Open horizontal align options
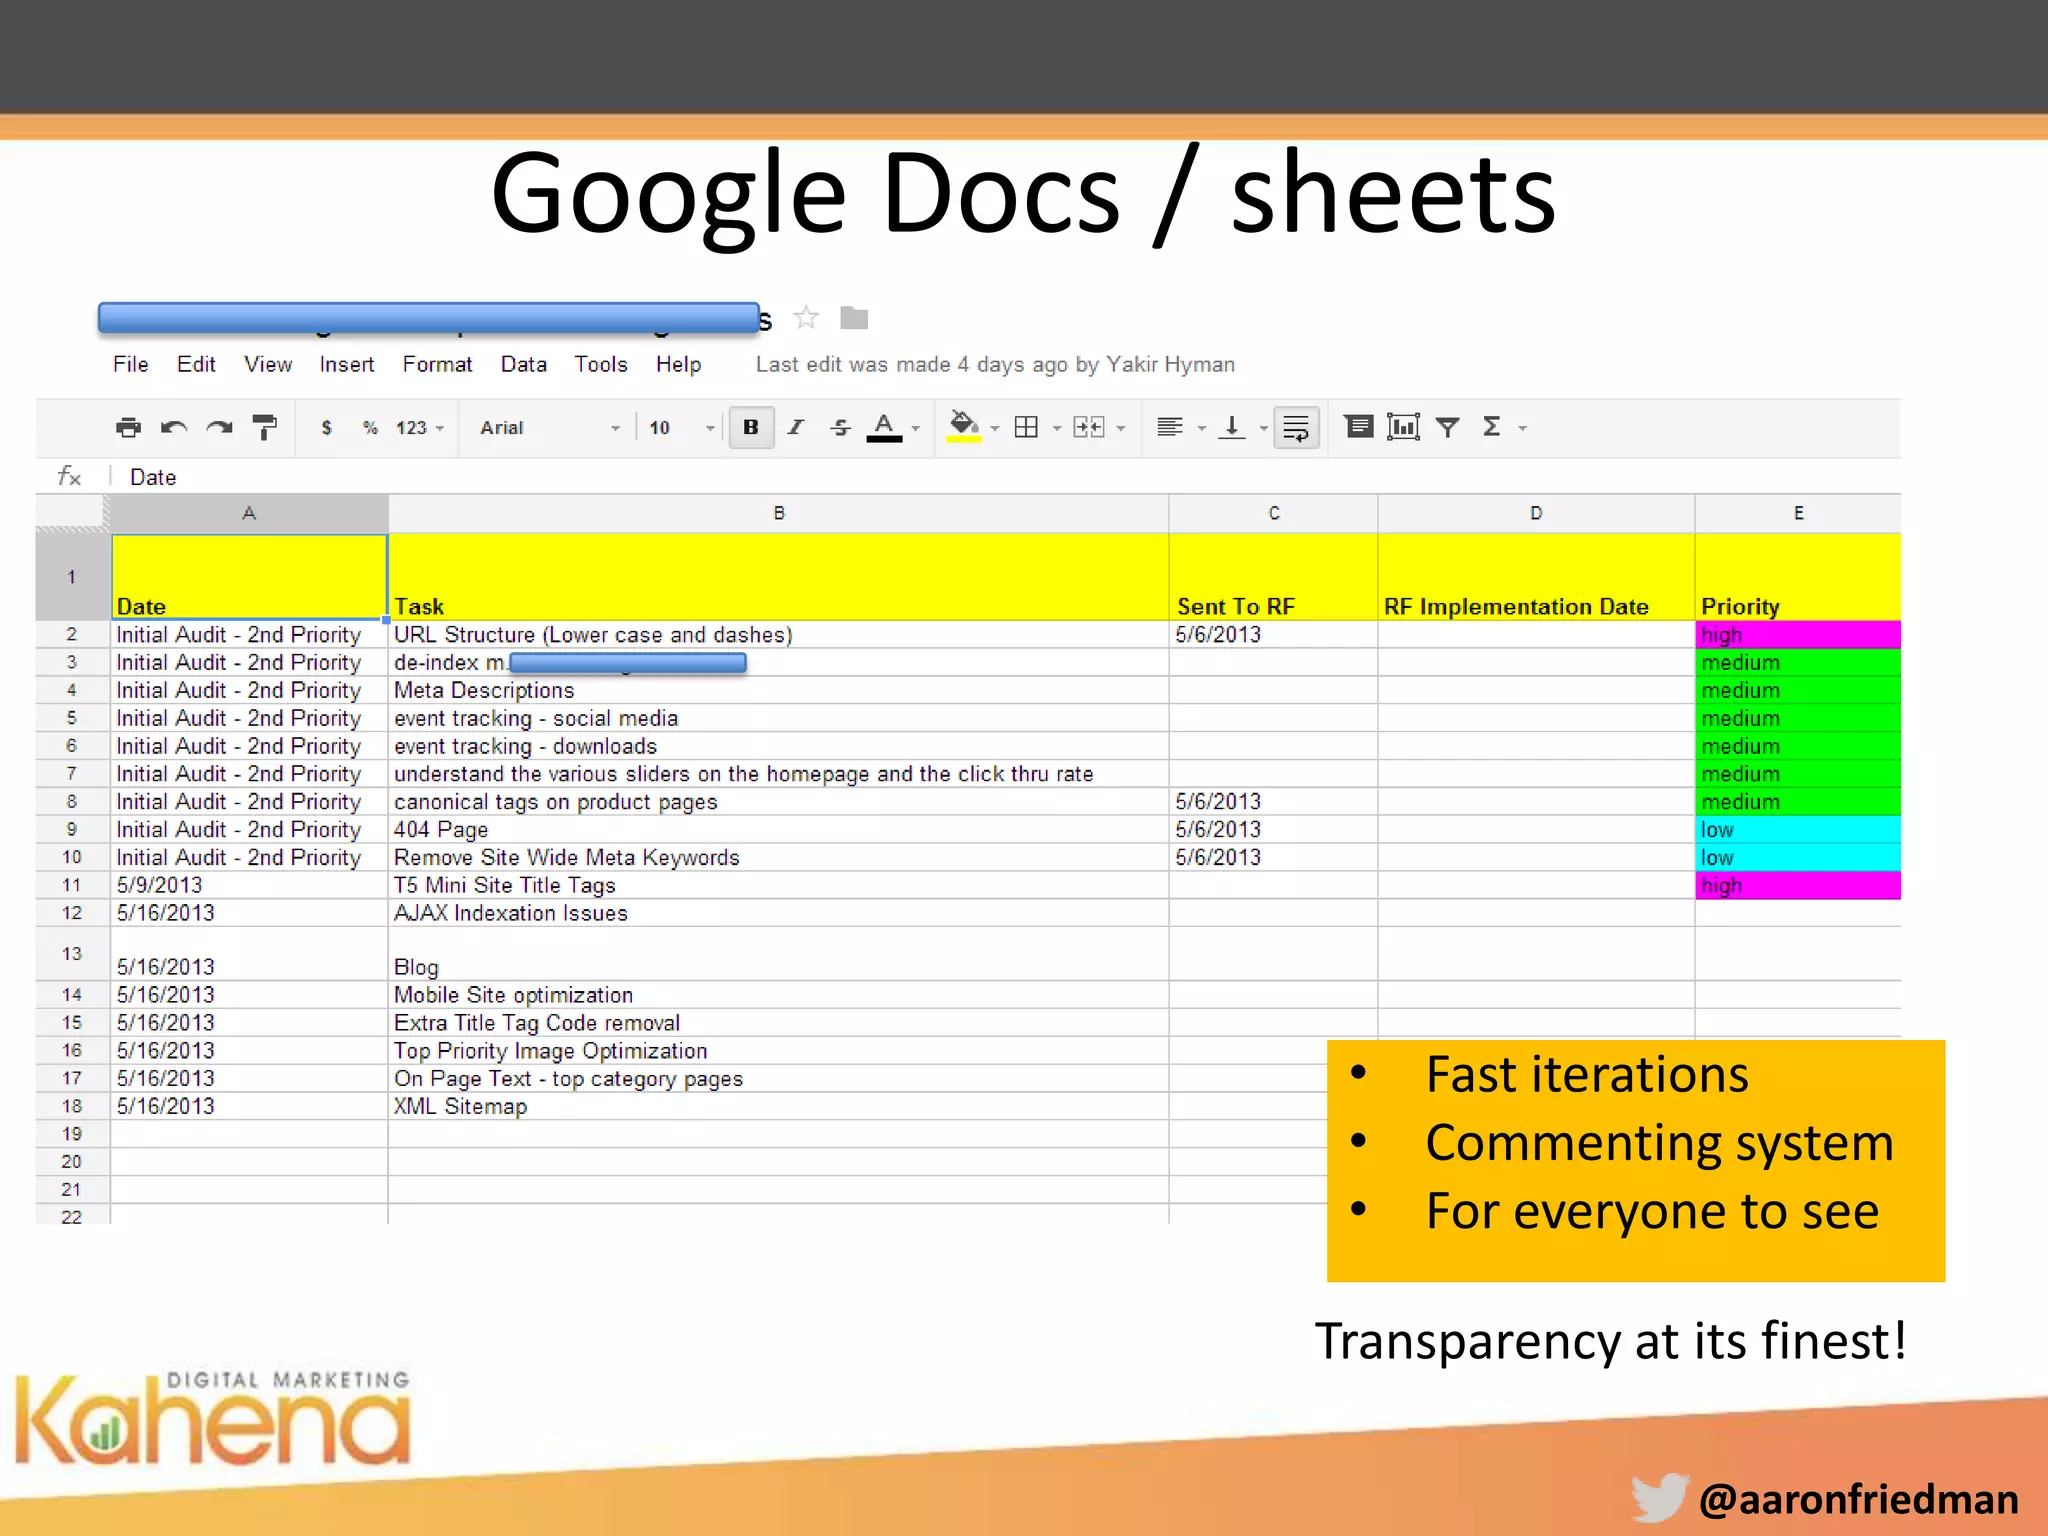Viewport: 2048px width, 1536px height. click(1169, 428)
